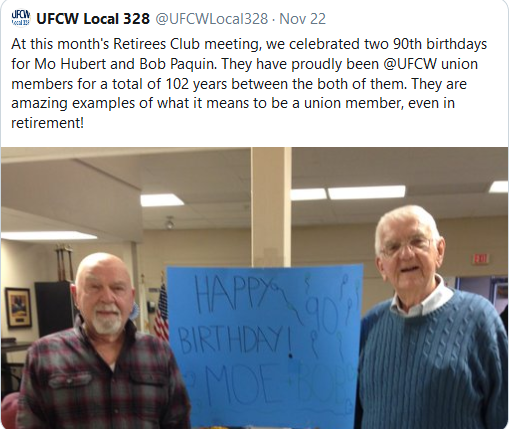Click the man in the blue sweater
Viewport: 509px width, 429px height.
(x=430, y=318)
